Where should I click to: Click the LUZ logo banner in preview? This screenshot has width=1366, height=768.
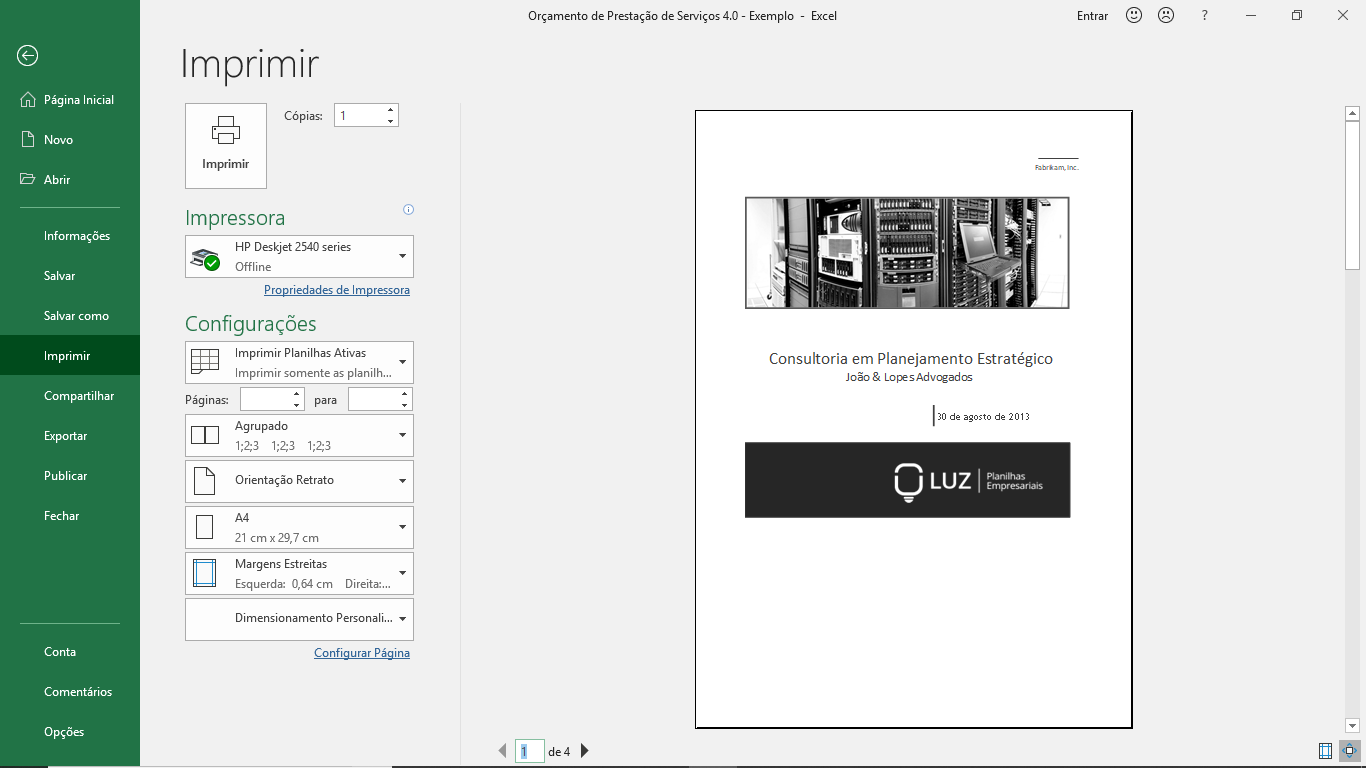coord(907,480)
